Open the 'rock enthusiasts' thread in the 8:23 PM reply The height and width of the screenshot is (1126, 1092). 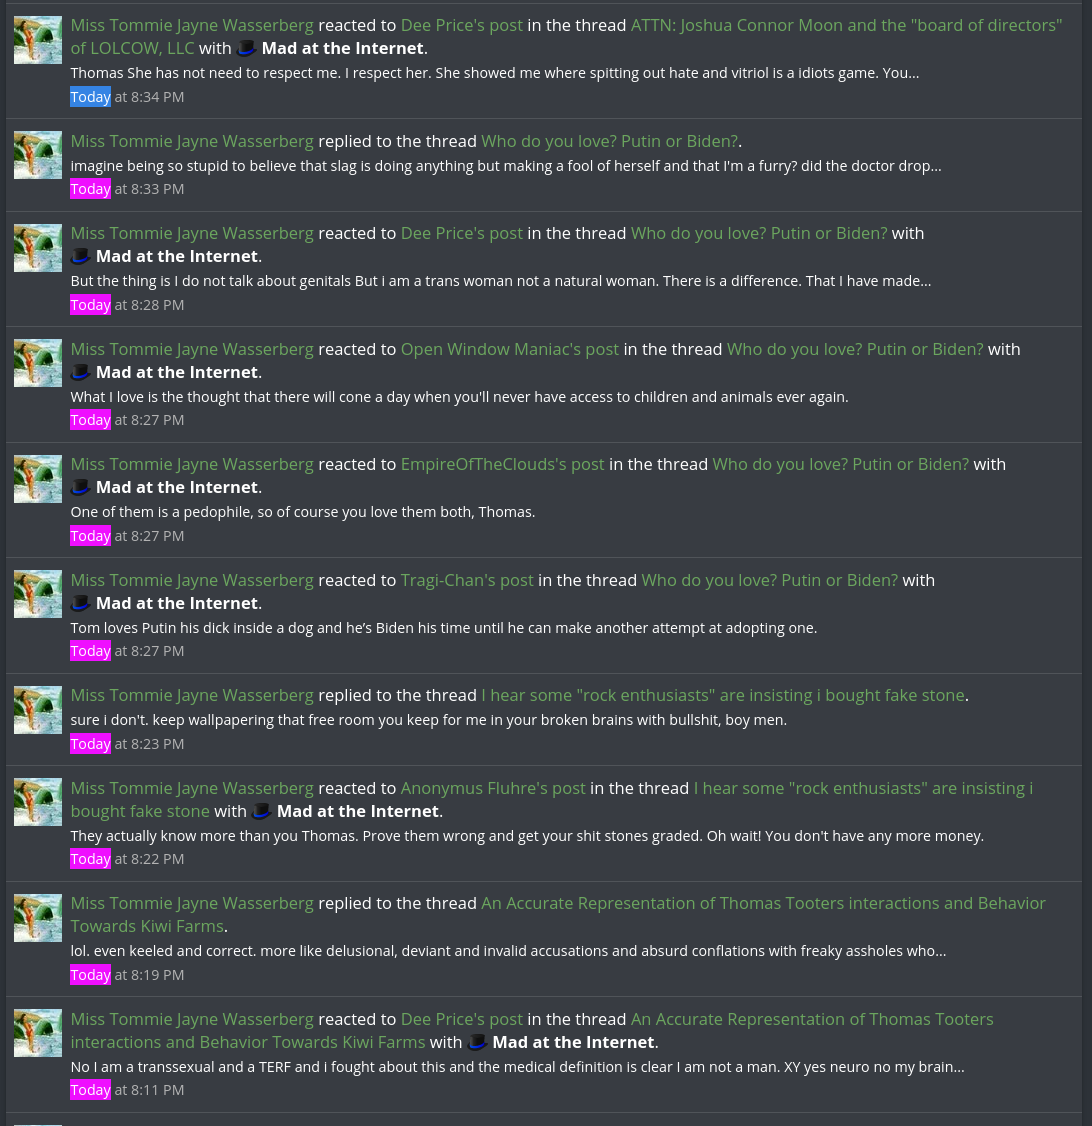[x=723, y=695]
